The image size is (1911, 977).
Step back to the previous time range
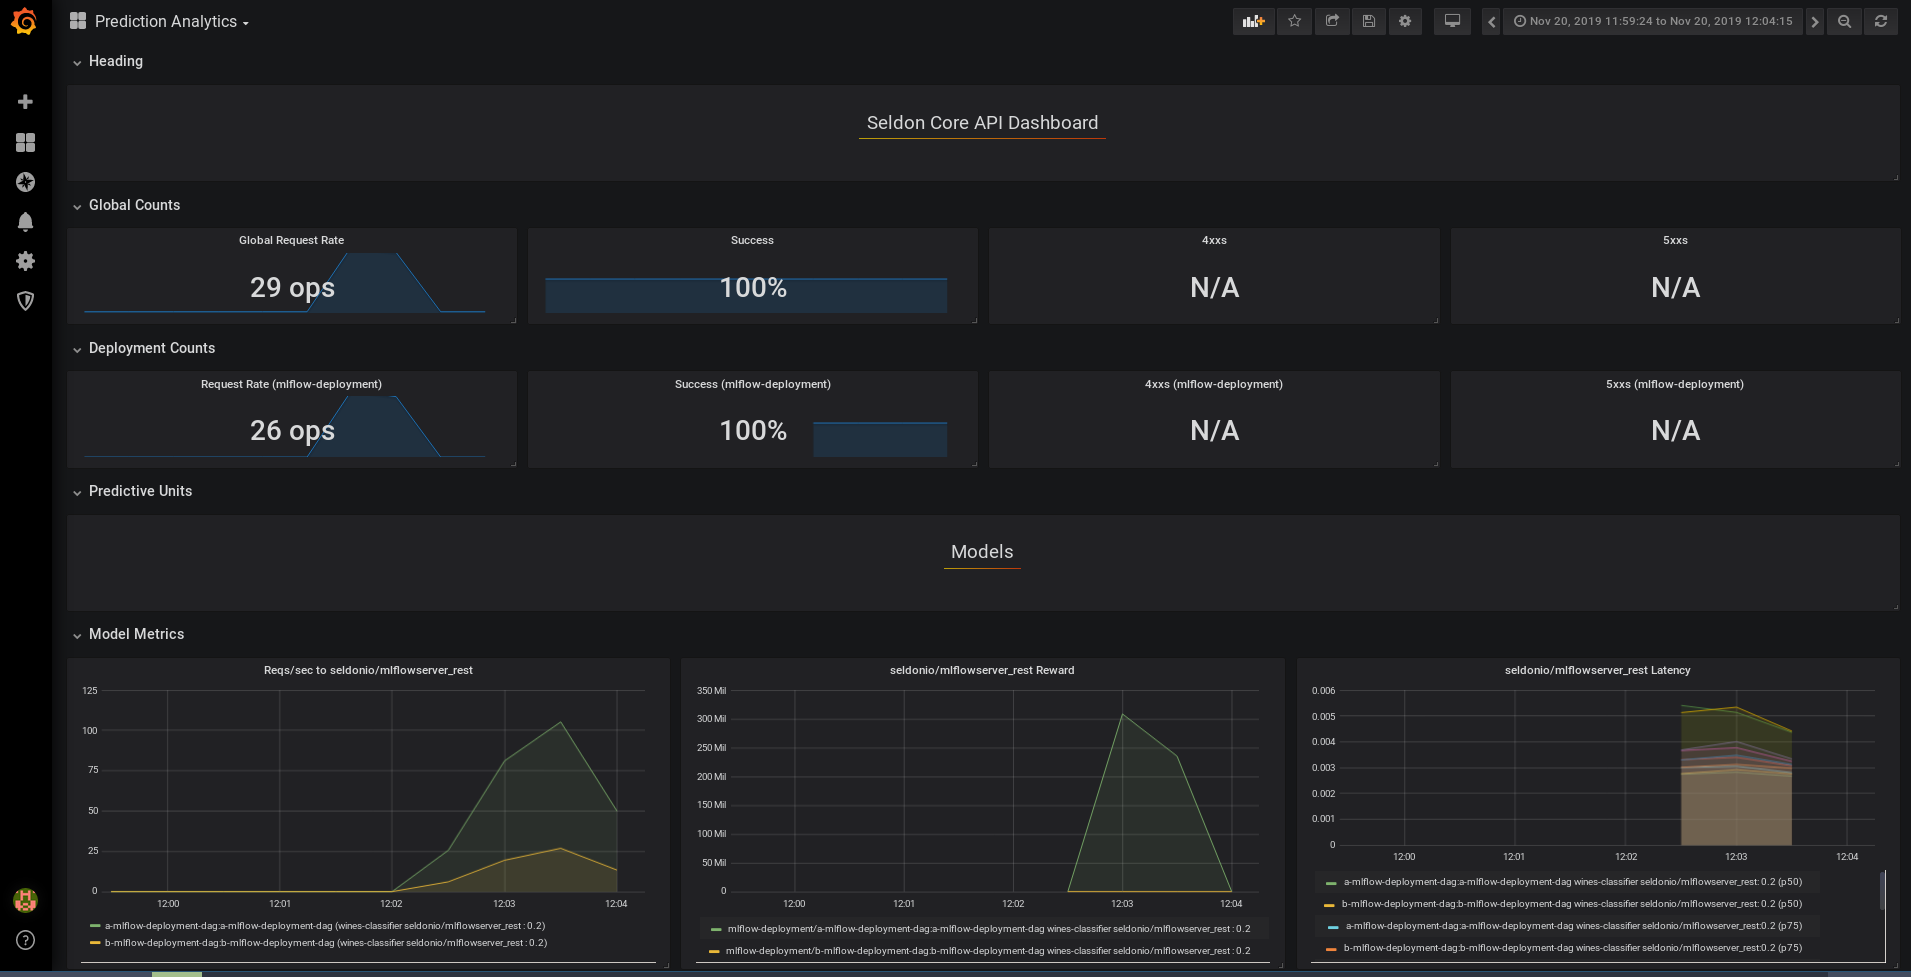pos(1491,21)
